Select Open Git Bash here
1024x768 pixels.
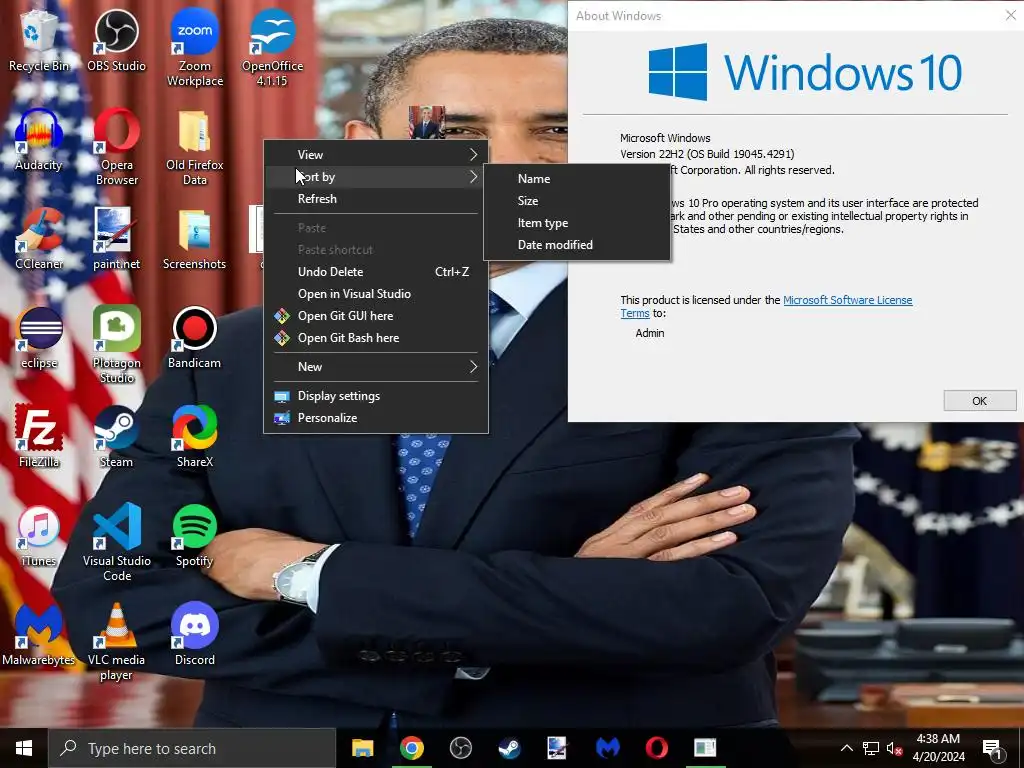(376, 338)
